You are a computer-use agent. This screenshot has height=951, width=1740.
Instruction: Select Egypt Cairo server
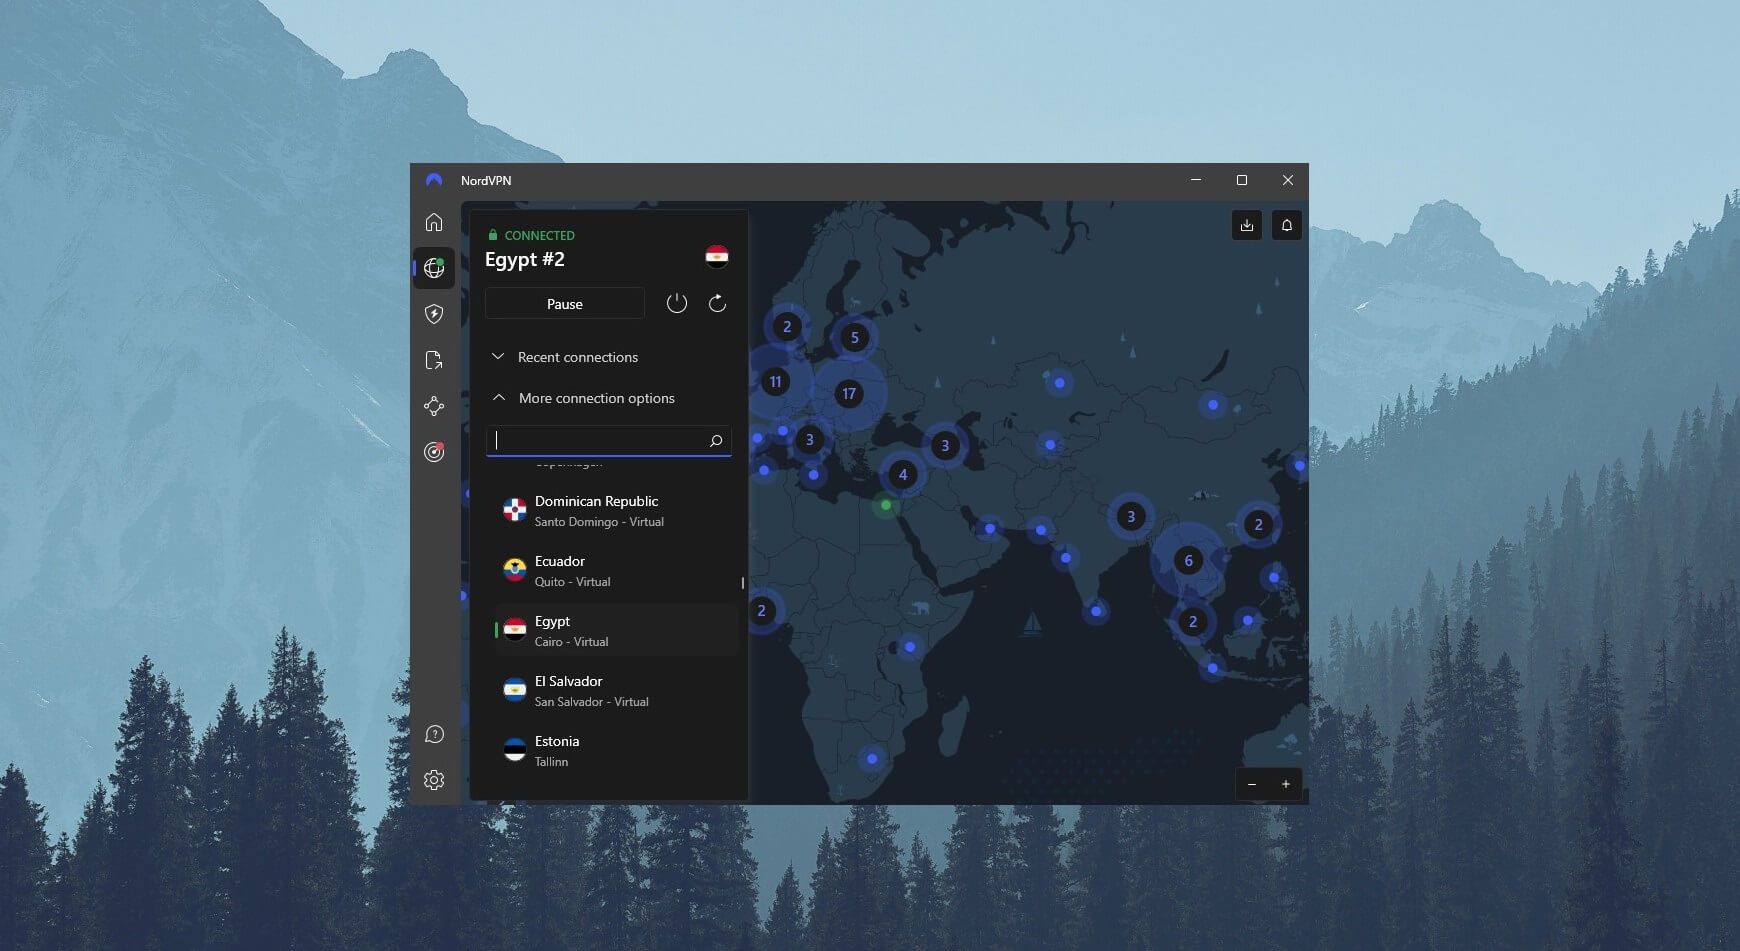(615, 630)
